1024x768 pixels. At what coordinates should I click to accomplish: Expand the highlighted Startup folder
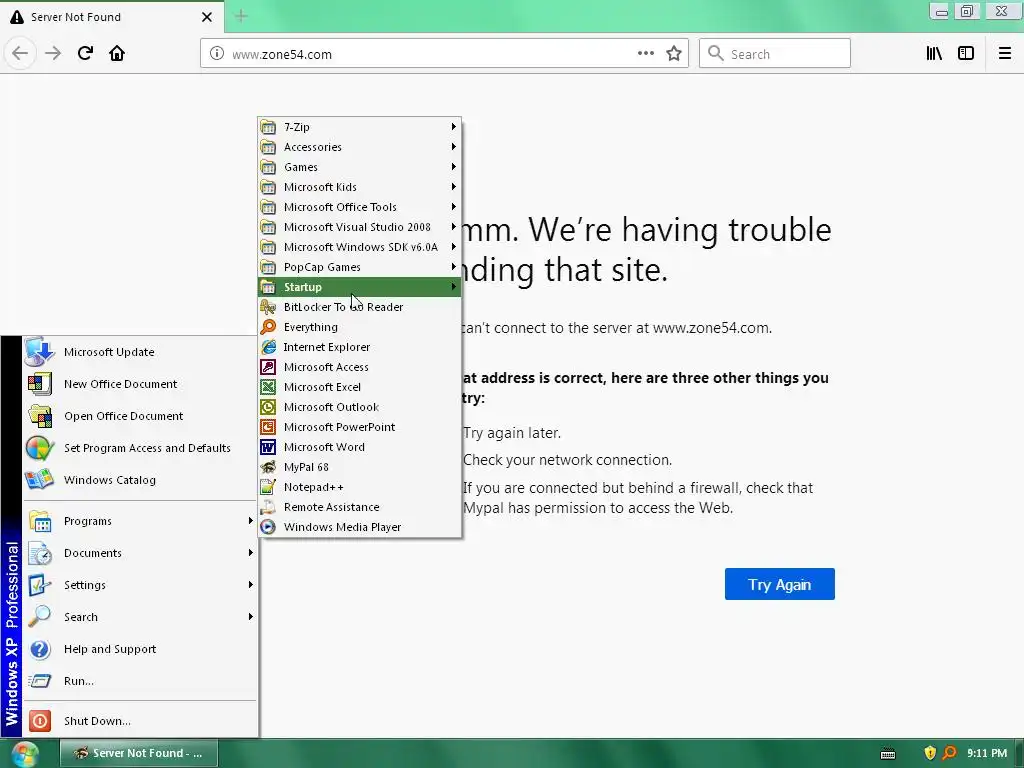360,287
